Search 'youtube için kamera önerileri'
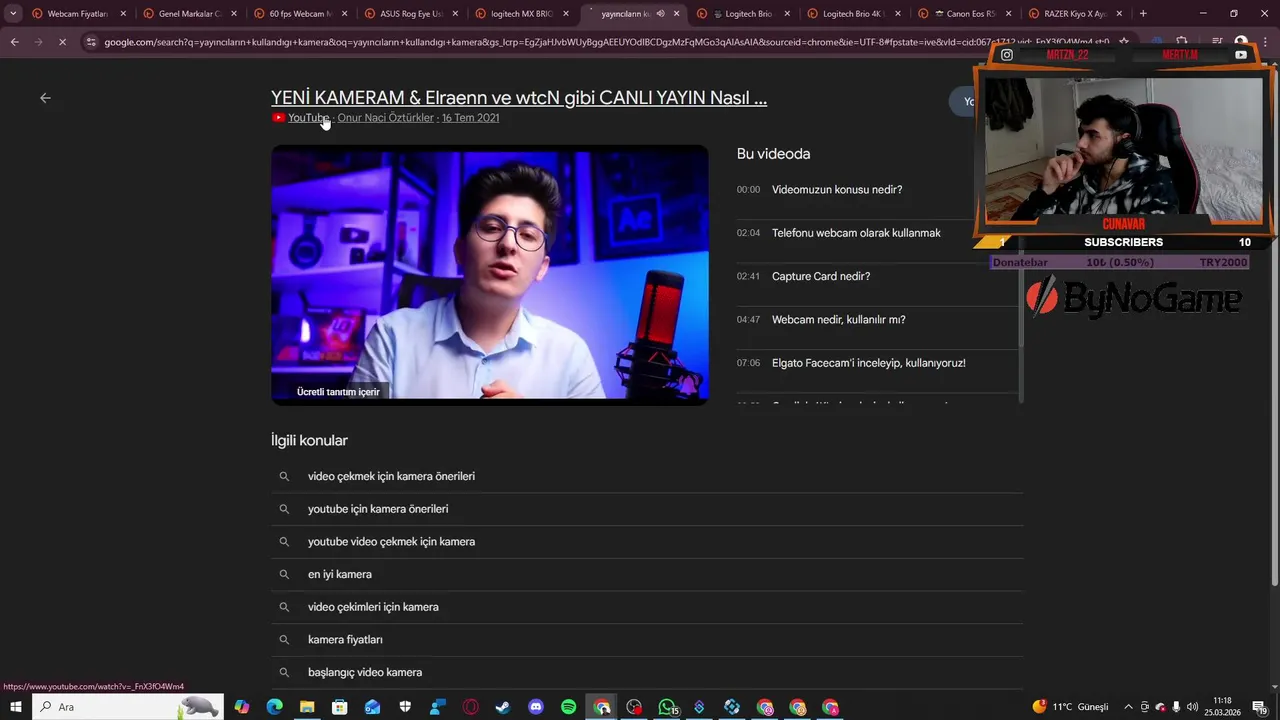 (x=378, y=509)
